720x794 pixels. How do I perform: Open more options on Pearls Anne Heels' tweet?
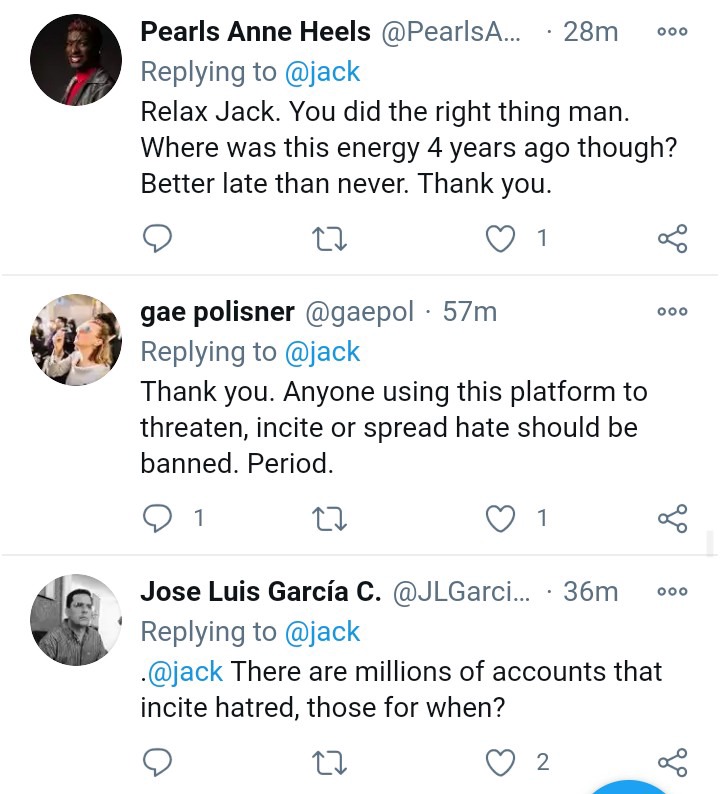(672, 31)
